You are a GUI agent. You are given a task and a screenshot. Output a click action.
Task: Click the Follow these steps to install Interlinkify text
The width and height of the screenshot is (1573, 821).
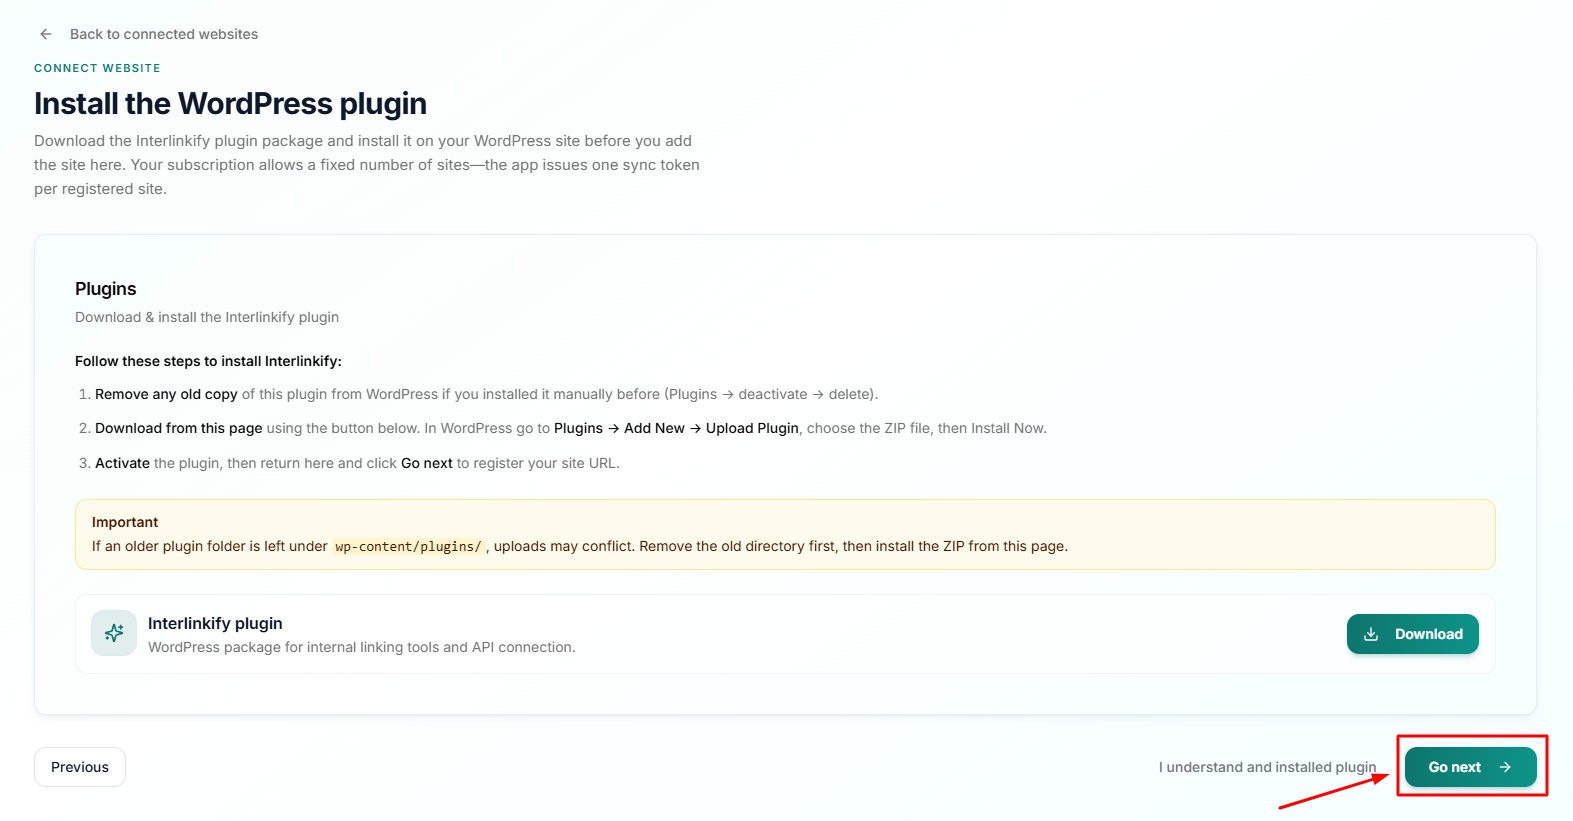click(208, 361)
